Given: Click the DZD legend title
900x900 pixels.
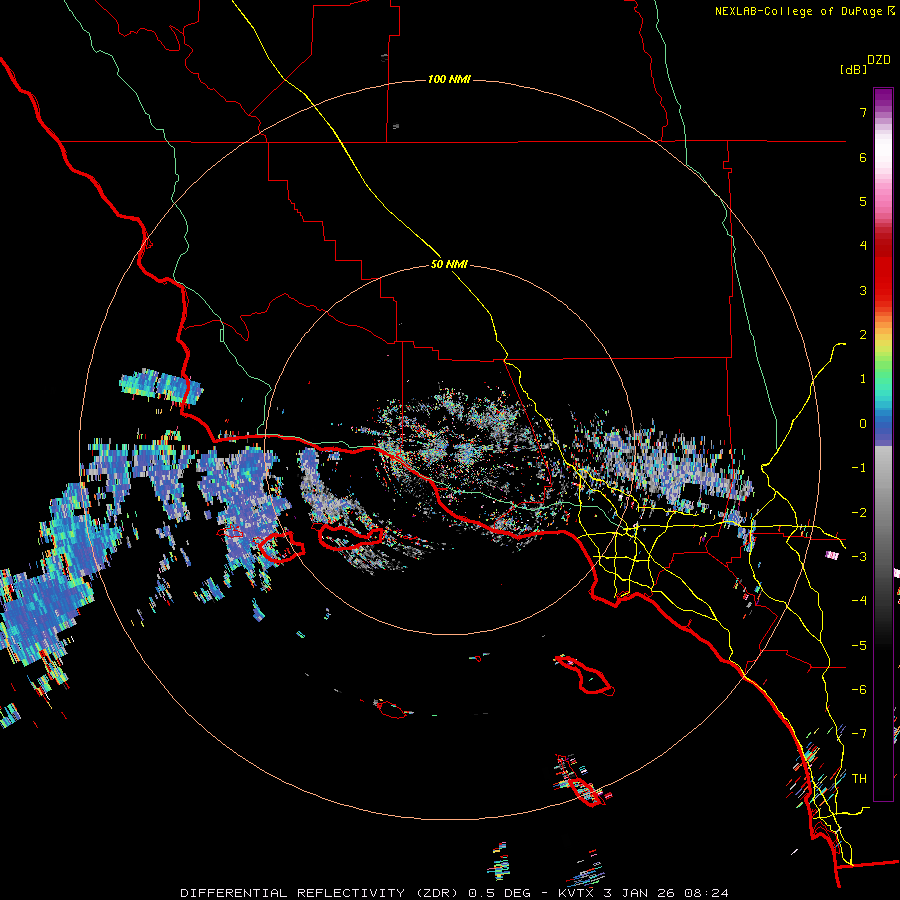Looking at the screenshot, I should 879,60.
